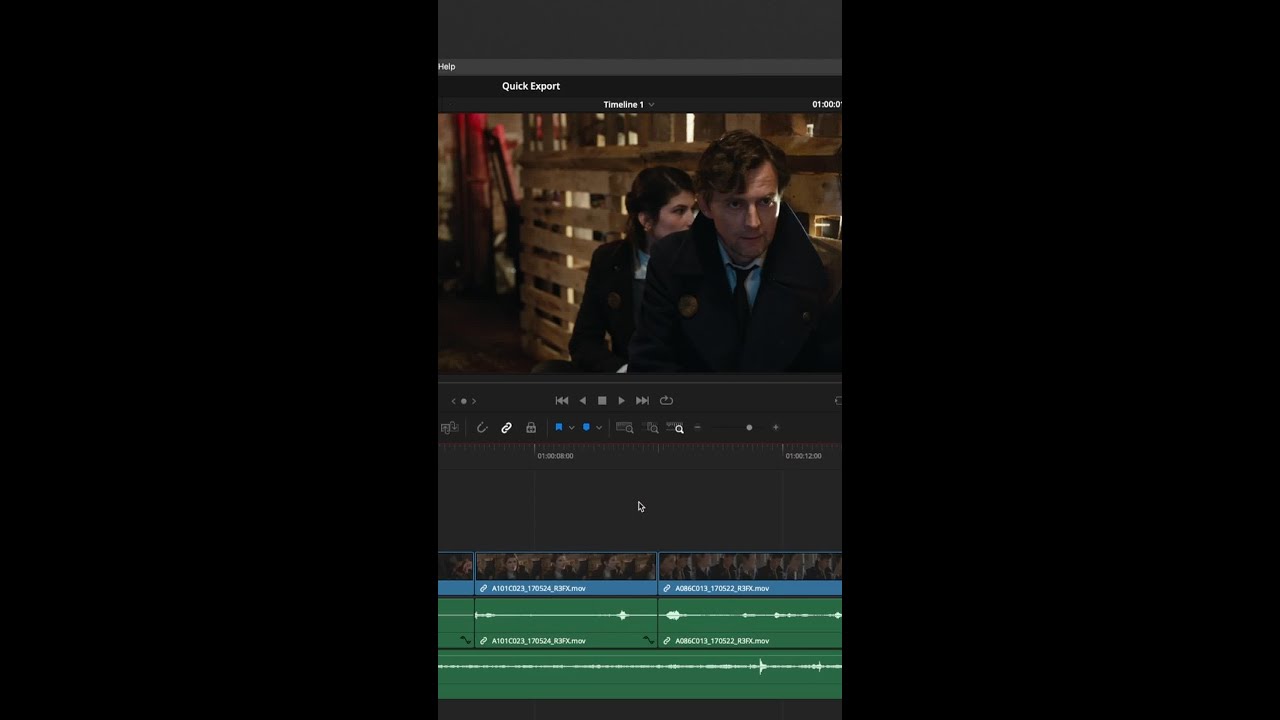Select full extent zoom icon
1280x720 pixels.
[x=625, y=428]
